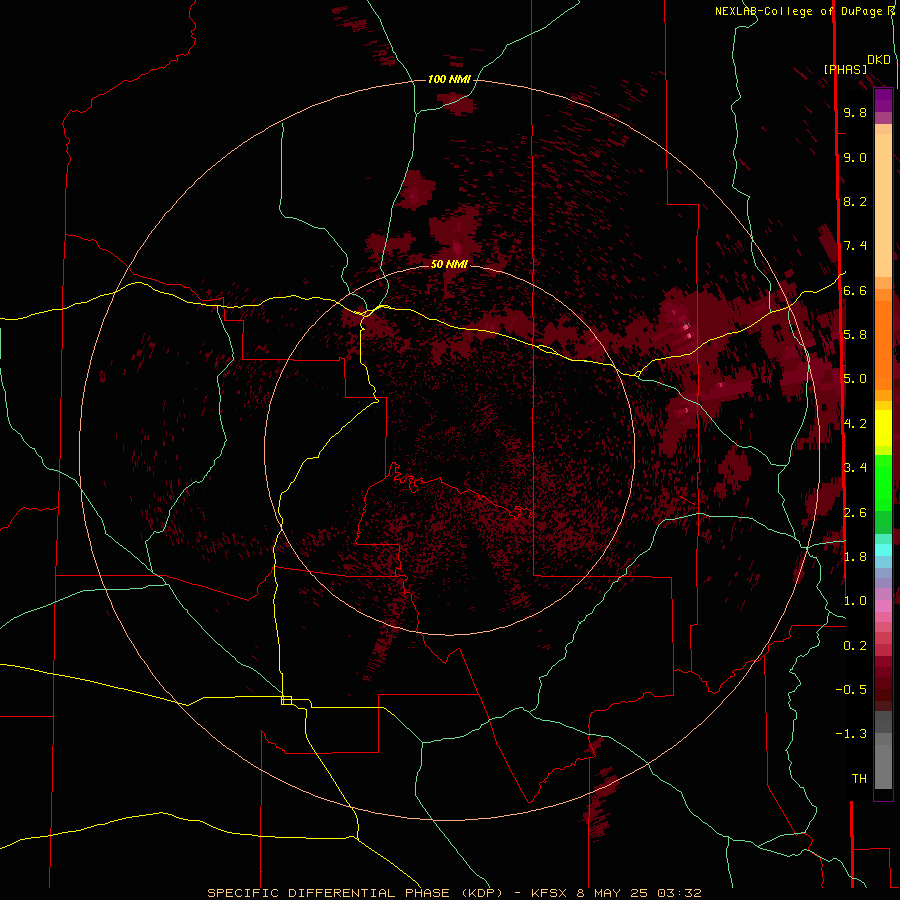
Task: Click the 4.2 legend value
Action: (x=855, y=424)
